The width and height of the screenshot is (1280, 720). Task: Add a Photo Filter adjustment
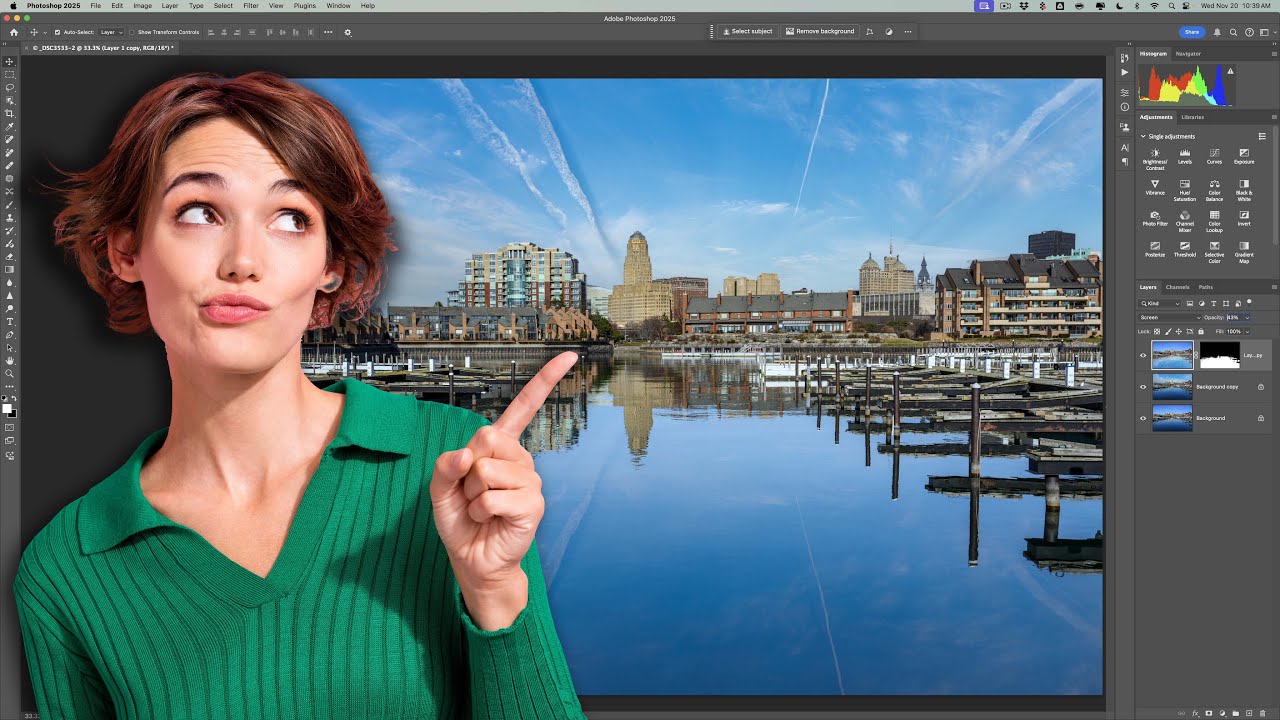coord(1155,218)
